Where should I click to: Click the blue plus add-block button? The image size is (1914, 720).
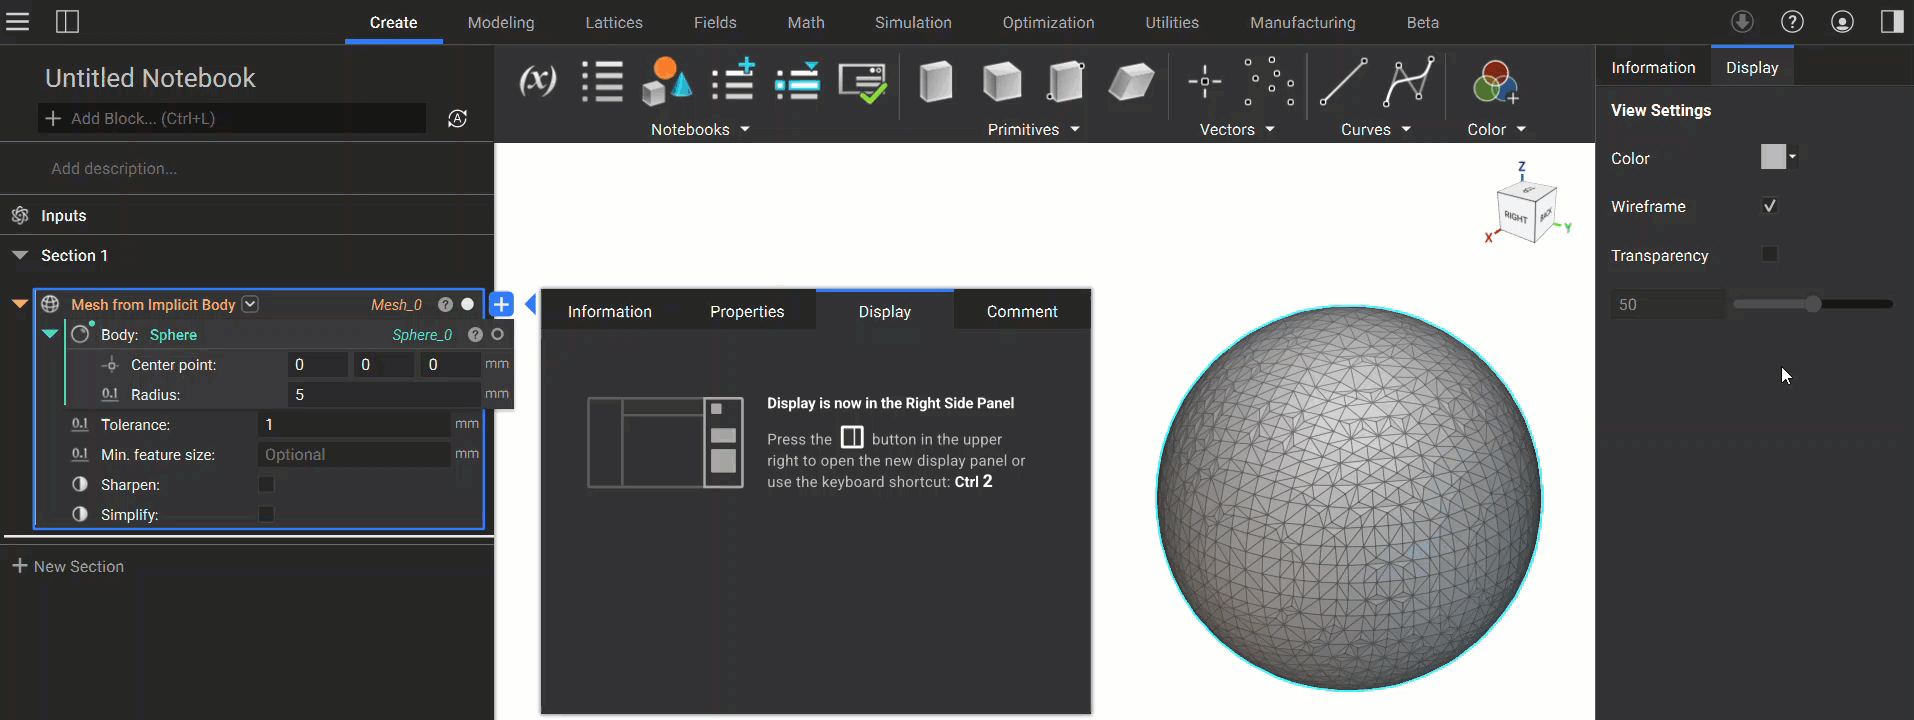coord(501,304)
